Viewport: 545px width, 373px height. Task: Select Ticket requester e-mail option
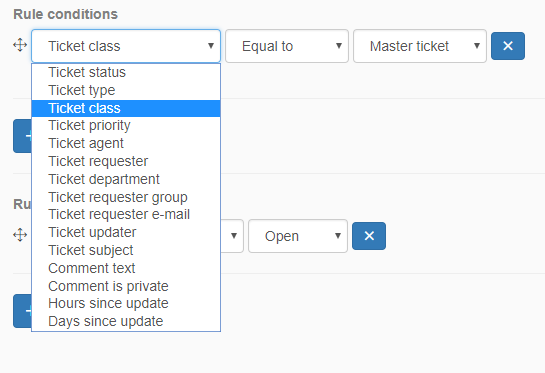126,214
